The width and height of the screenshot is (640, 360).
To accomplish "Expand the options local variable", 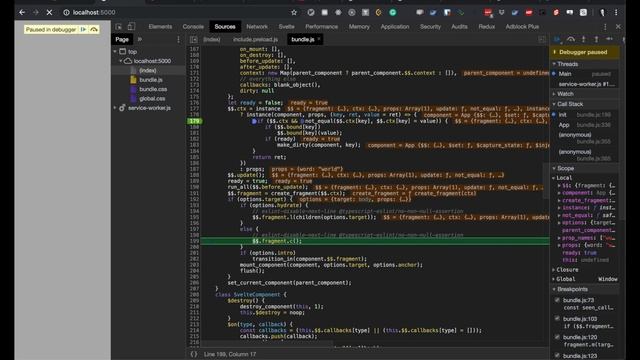I will [559, 223].
